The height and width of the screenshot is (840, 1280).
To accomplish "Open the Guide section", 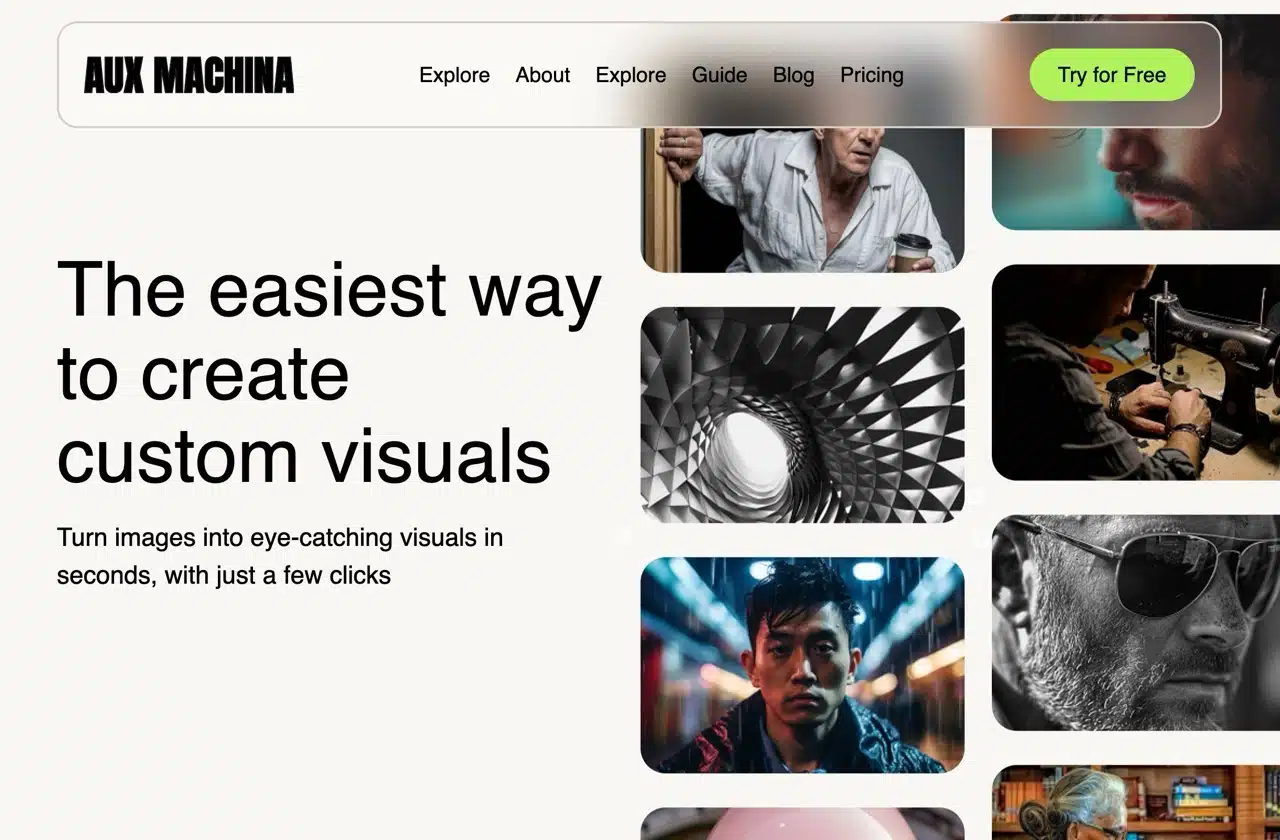I will (720, 75).
